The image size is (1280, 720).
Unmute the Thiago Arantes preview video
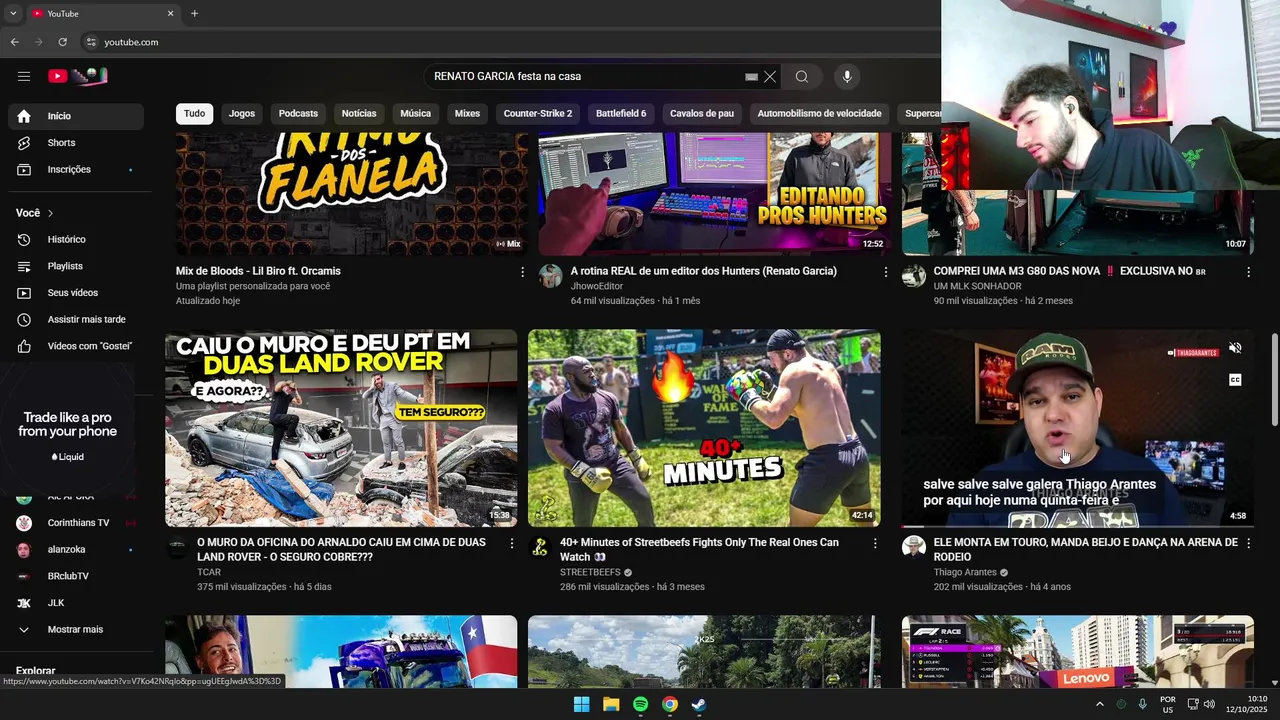coord(1235,348)
